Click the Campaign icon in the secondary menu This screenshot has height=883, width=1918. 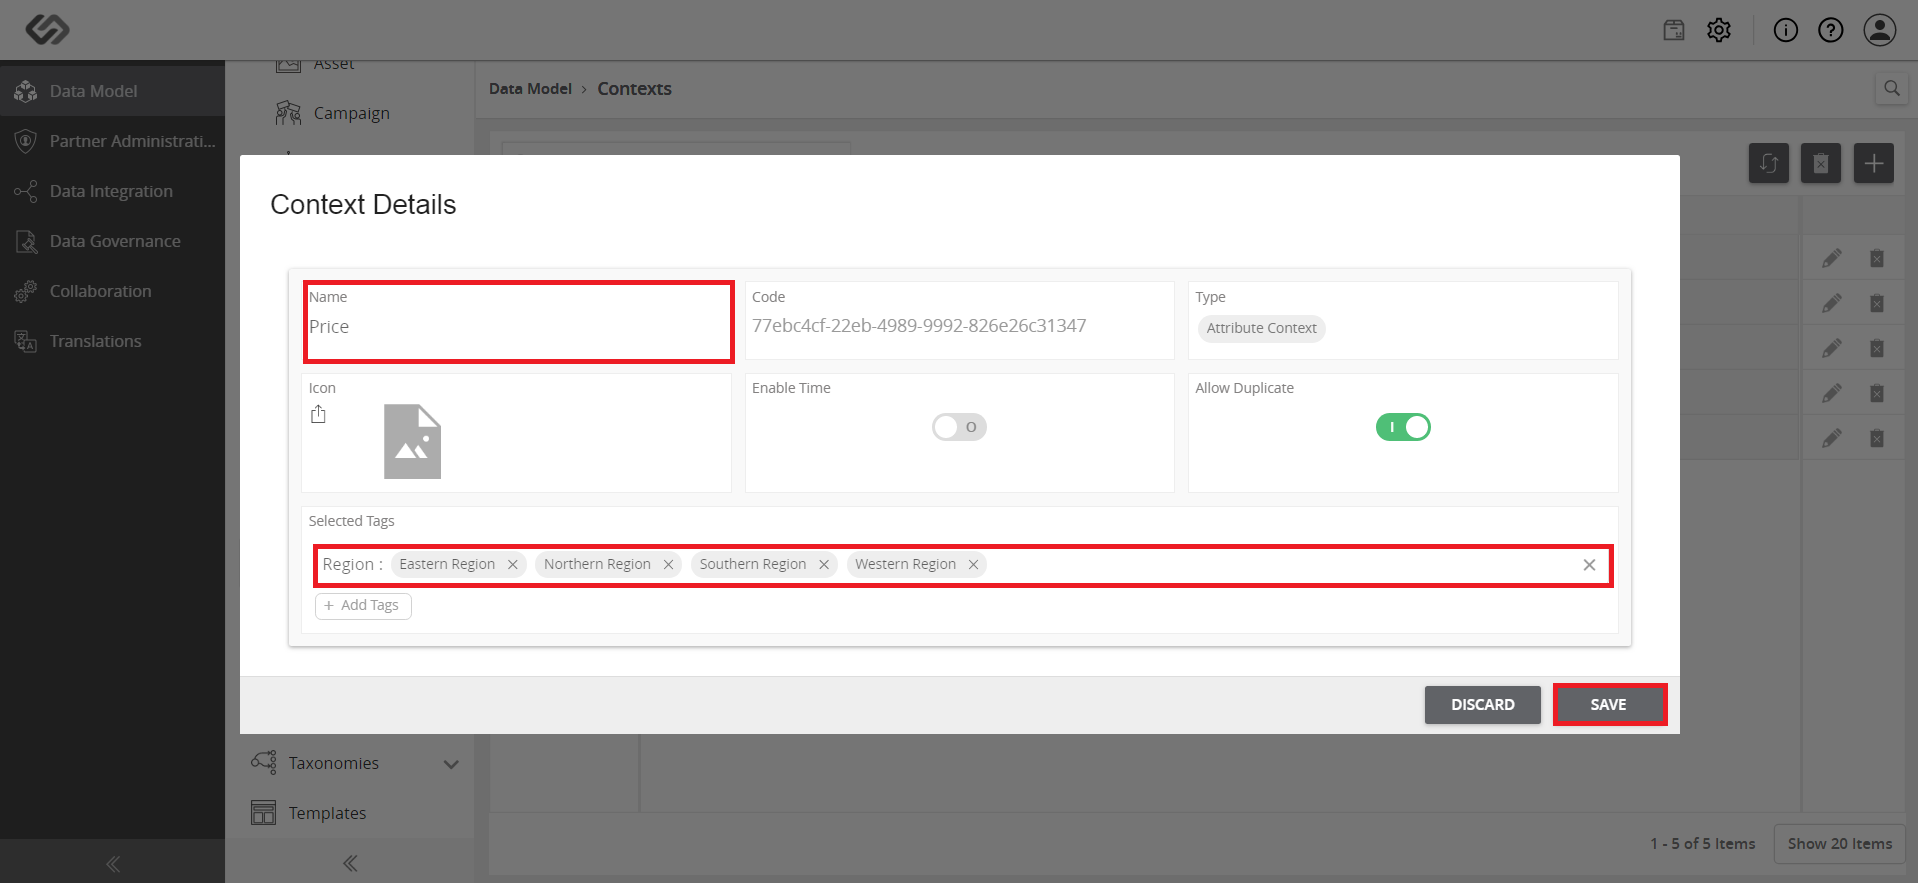[288, 113]
